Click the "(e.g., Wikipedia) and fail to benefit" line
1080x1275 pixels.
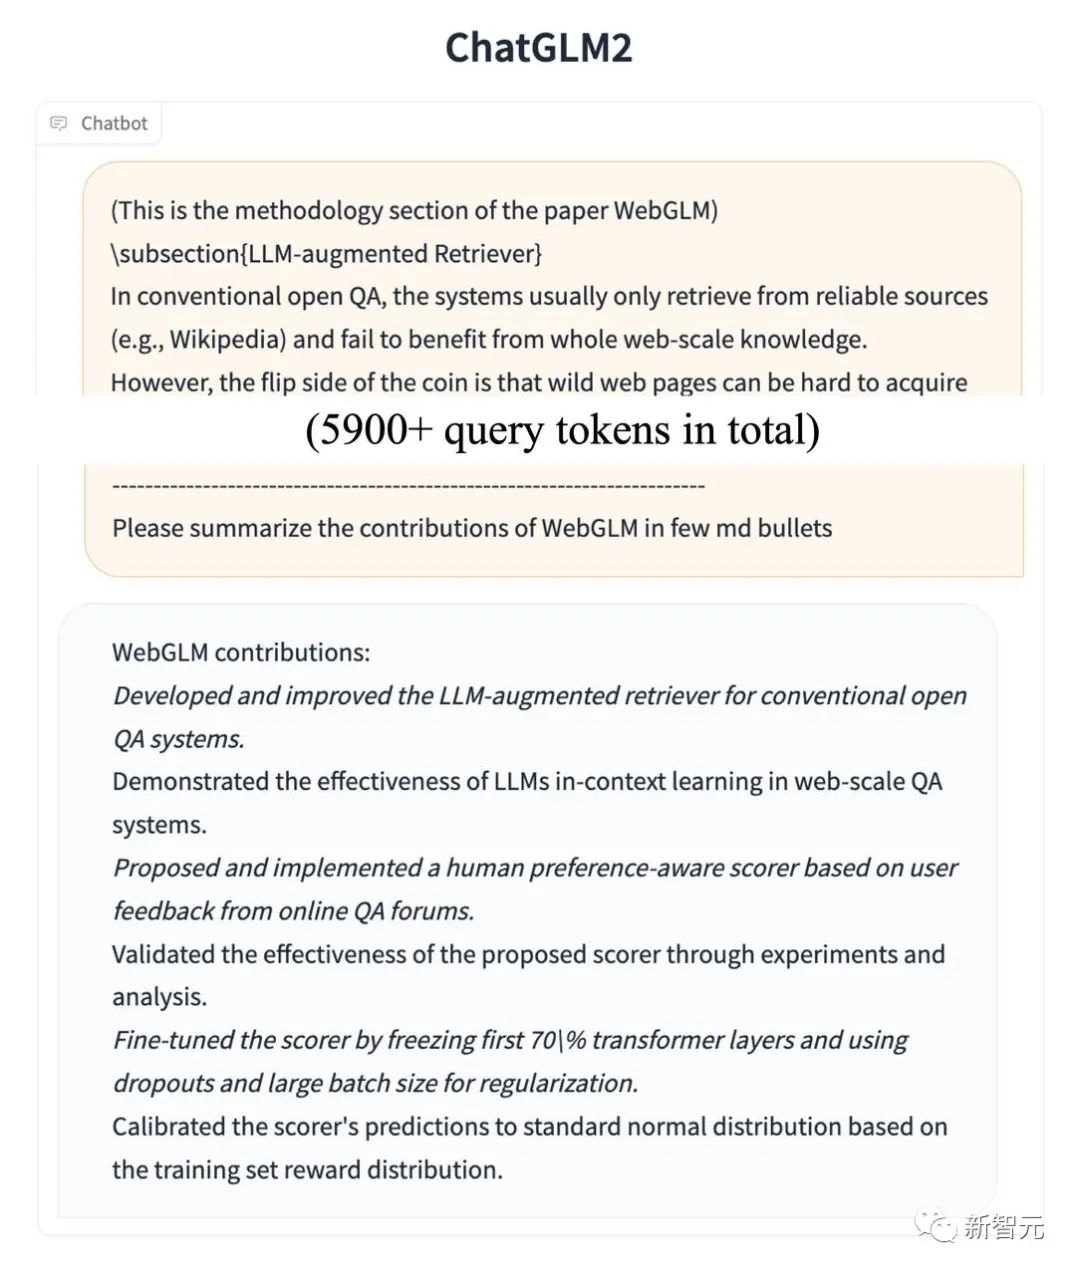489,339
